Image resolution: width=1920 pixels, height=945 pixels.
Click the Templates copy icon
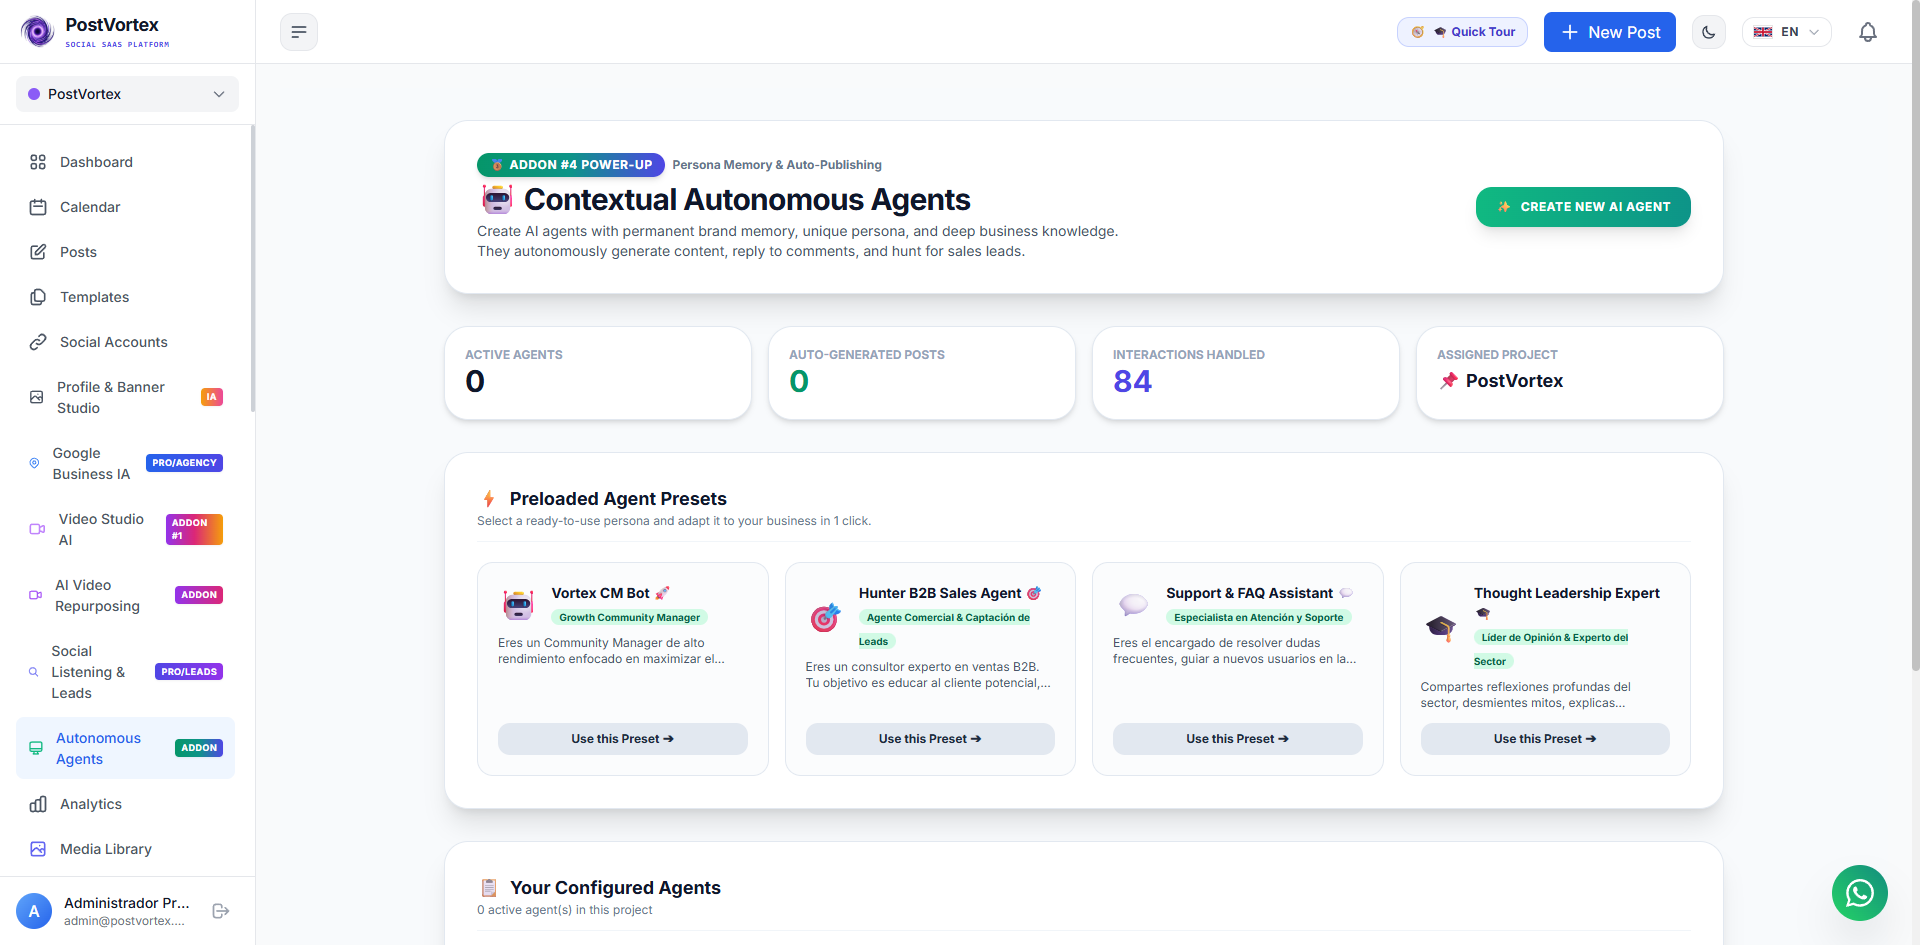(x=38, y=297)
